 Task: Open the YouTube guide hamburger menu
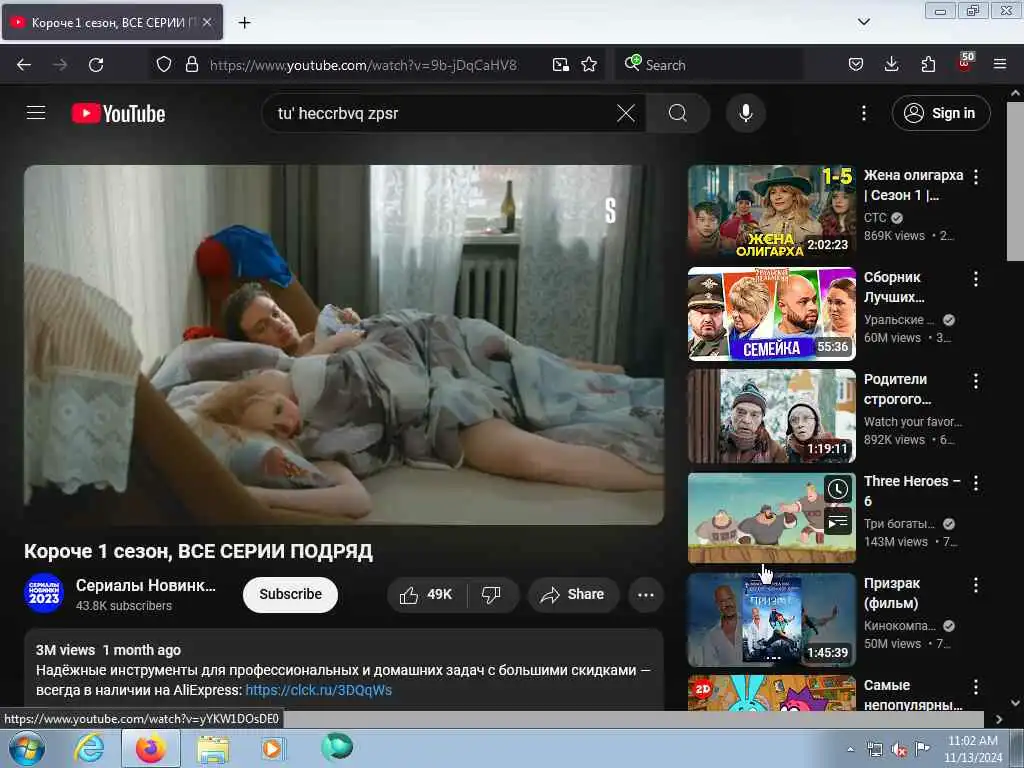point(36,113)
